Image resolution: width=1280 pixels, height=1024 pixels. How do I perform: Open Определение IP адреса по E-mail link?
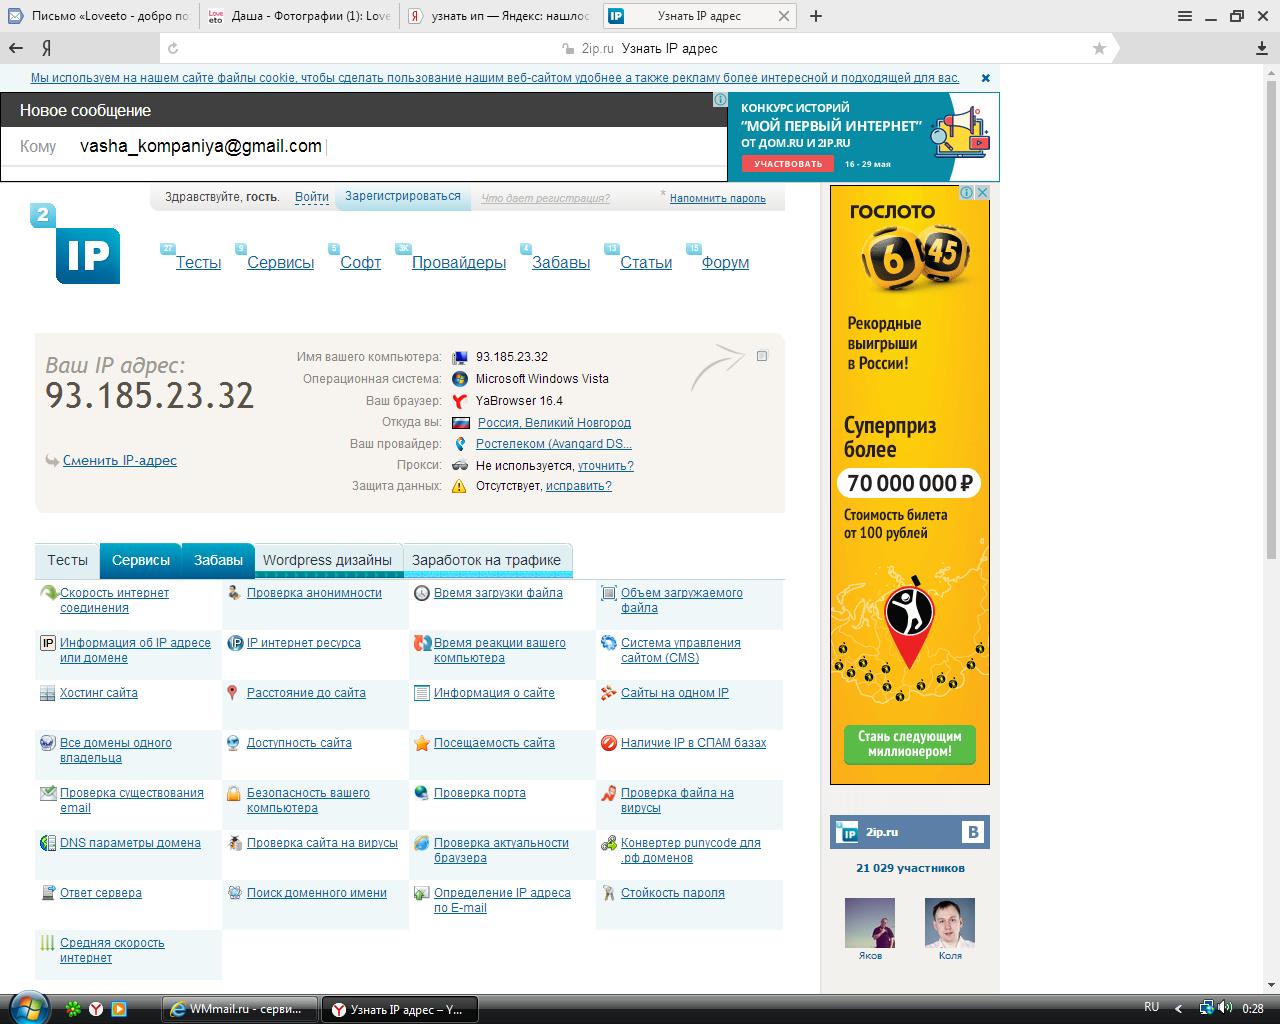point(502,900)
